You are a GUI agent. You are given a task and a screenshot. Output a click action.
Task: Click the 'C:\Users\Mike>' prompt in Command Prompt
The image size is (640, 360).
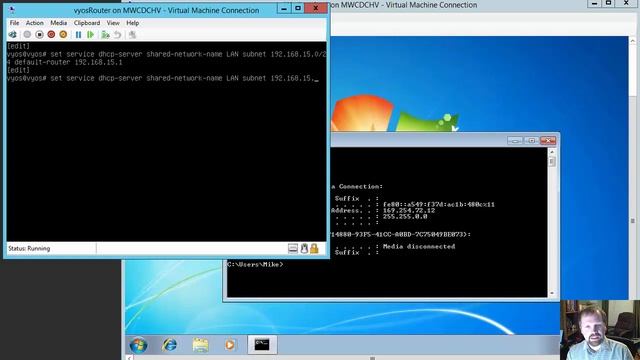[x=255, y=264]
